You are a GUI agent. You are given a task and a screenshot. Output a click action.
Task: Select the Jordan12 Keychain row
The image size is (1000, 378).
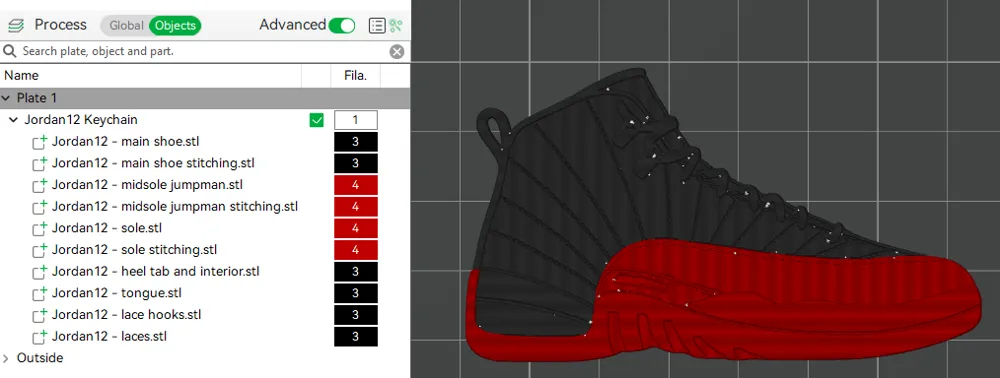pos(204,120)
